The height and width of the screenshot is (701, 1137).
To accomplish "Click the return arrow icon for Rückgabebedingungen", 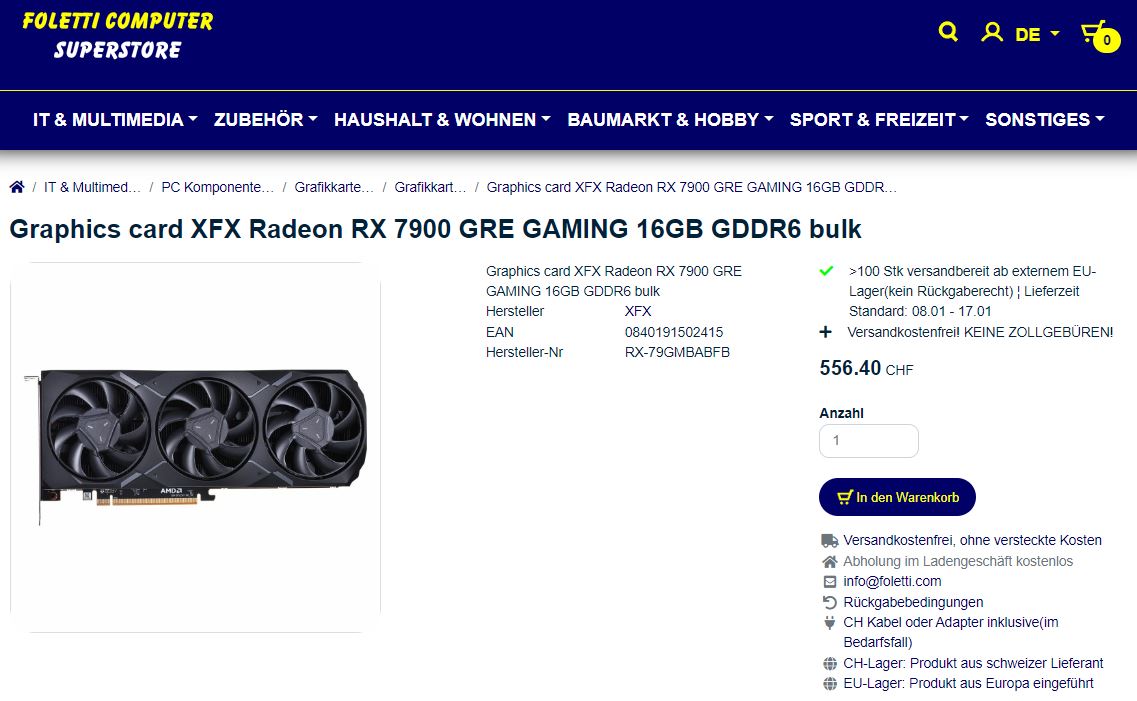I will [x=830, y=602].
